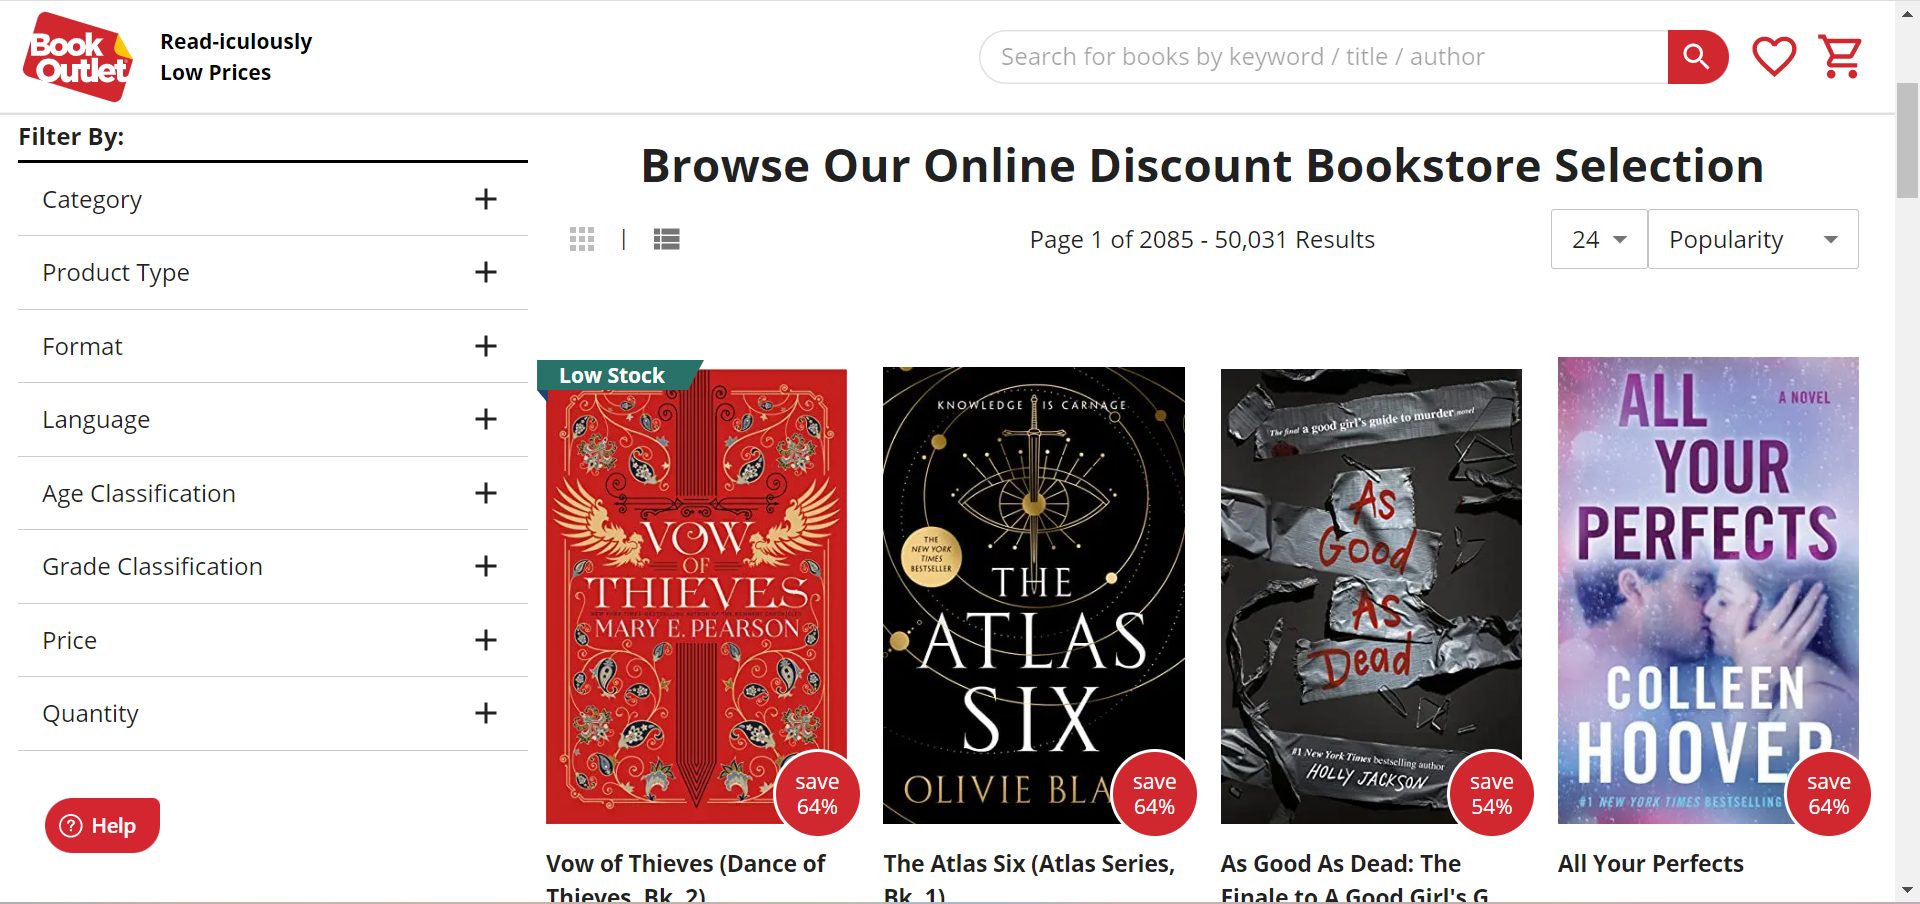Expand the Language filter
The image size is (1920, 904).
pyautogui.click(x=486, y=419)
